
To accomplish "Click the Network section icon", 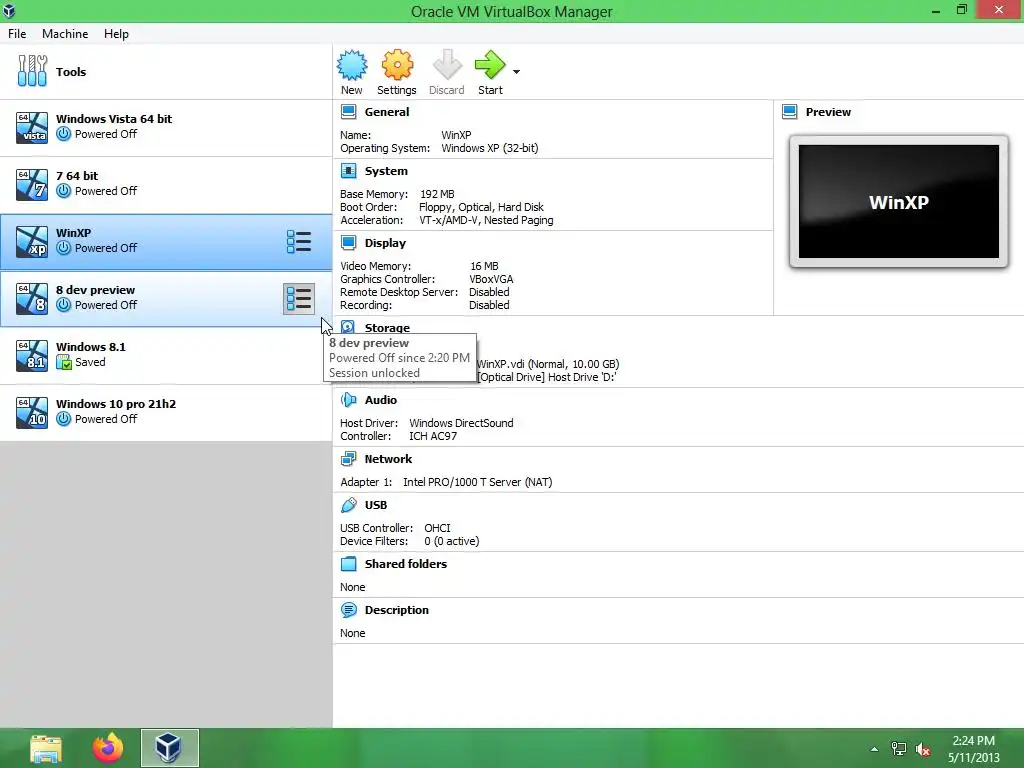I will pyautogui.click(x=349, y=459).
